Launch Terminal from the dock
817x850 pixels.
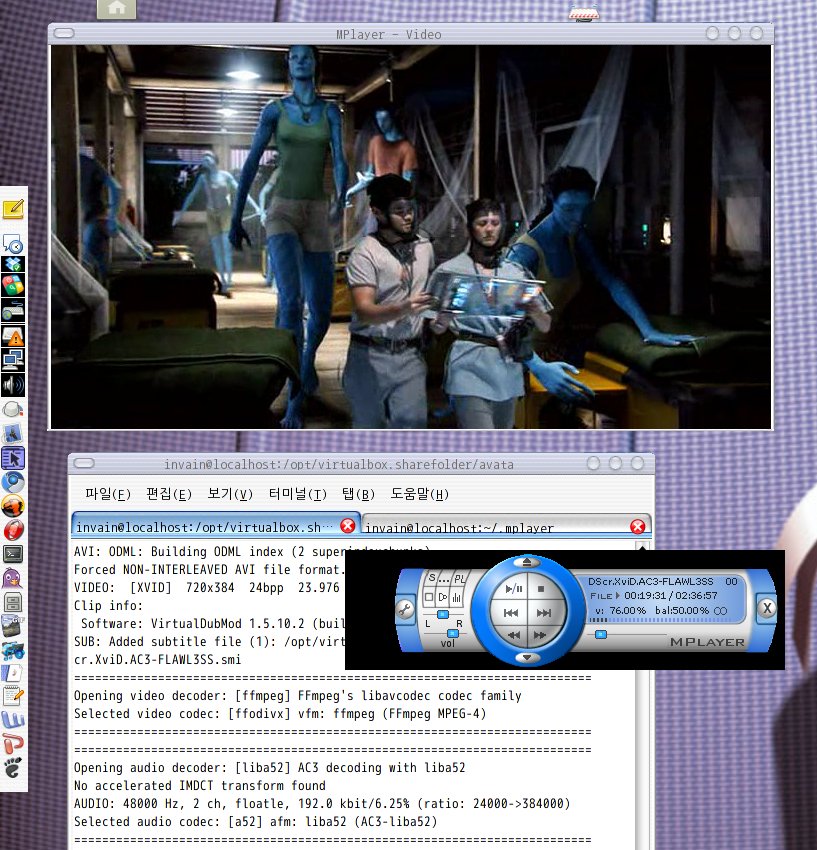click(x=13, y=553)
